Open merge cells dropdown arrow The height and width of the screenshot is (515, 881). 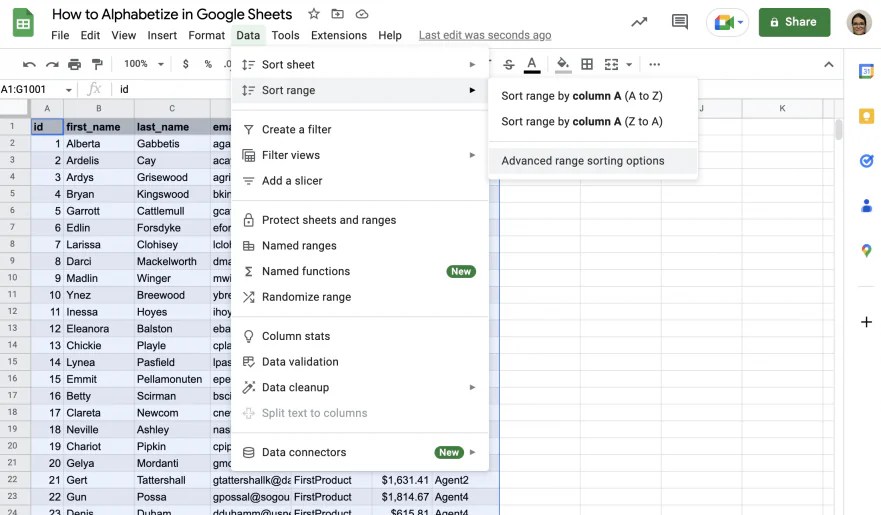pyautogui.click(x=629, y=64)
